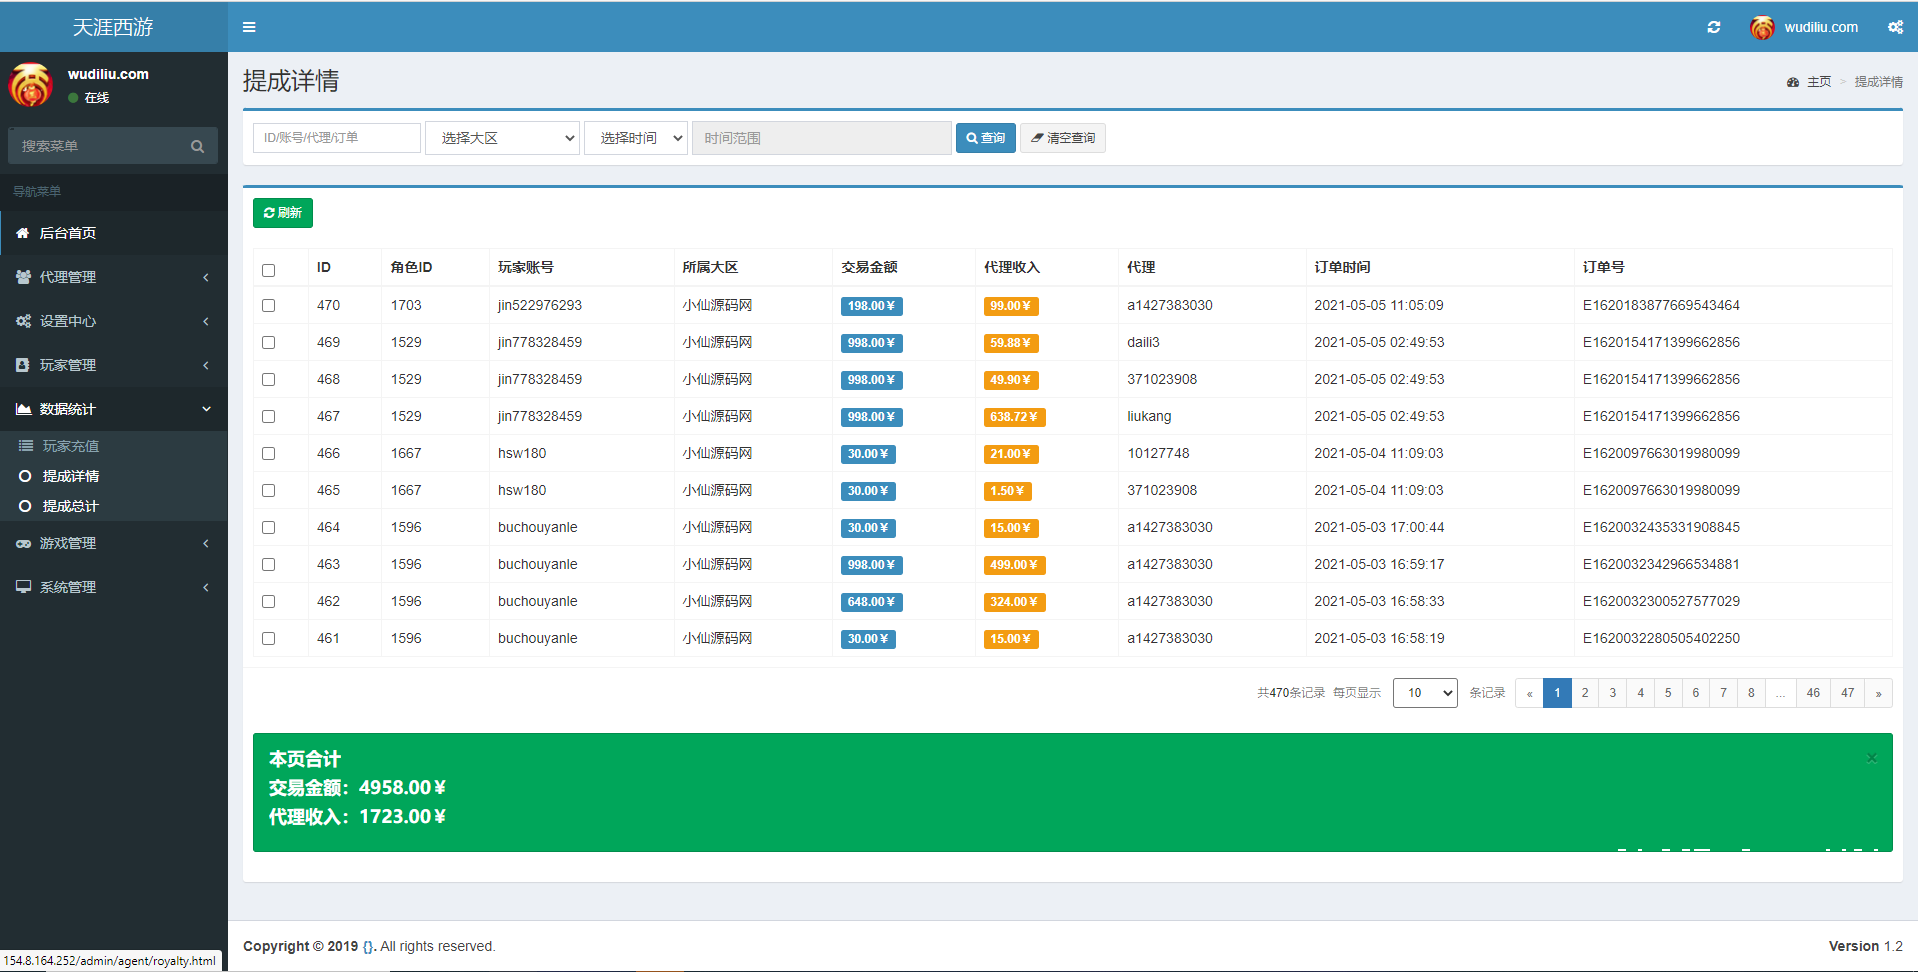Image resolution: width=1918 pixels, height=972 pixels.
Task: Click the users icon beside 代理管理
Action: [x=23, y=277]
